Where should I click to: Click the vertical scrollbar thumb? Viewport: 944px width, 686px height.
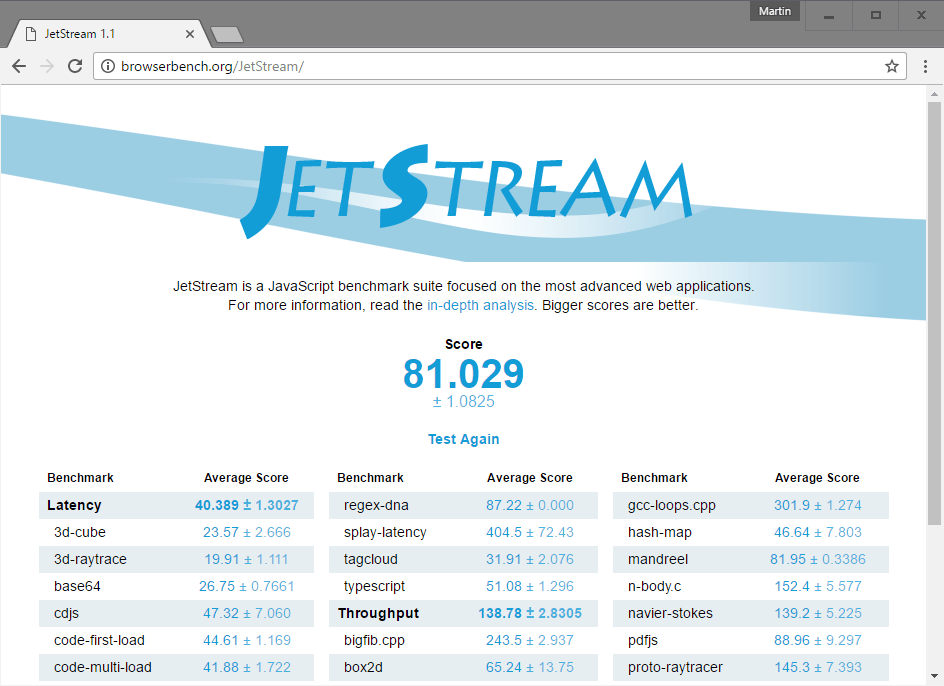934,313
